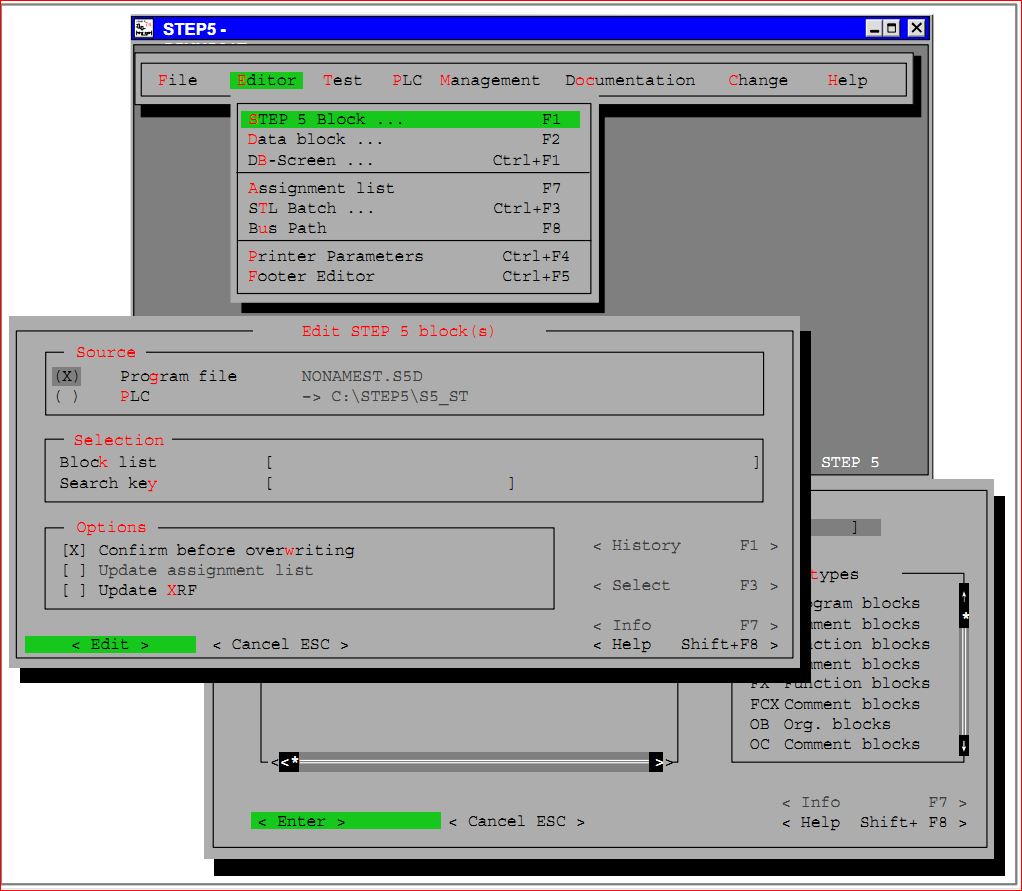Click the Select F3 button
This screenshot has height=891, width=1022.
coord(685,585)
